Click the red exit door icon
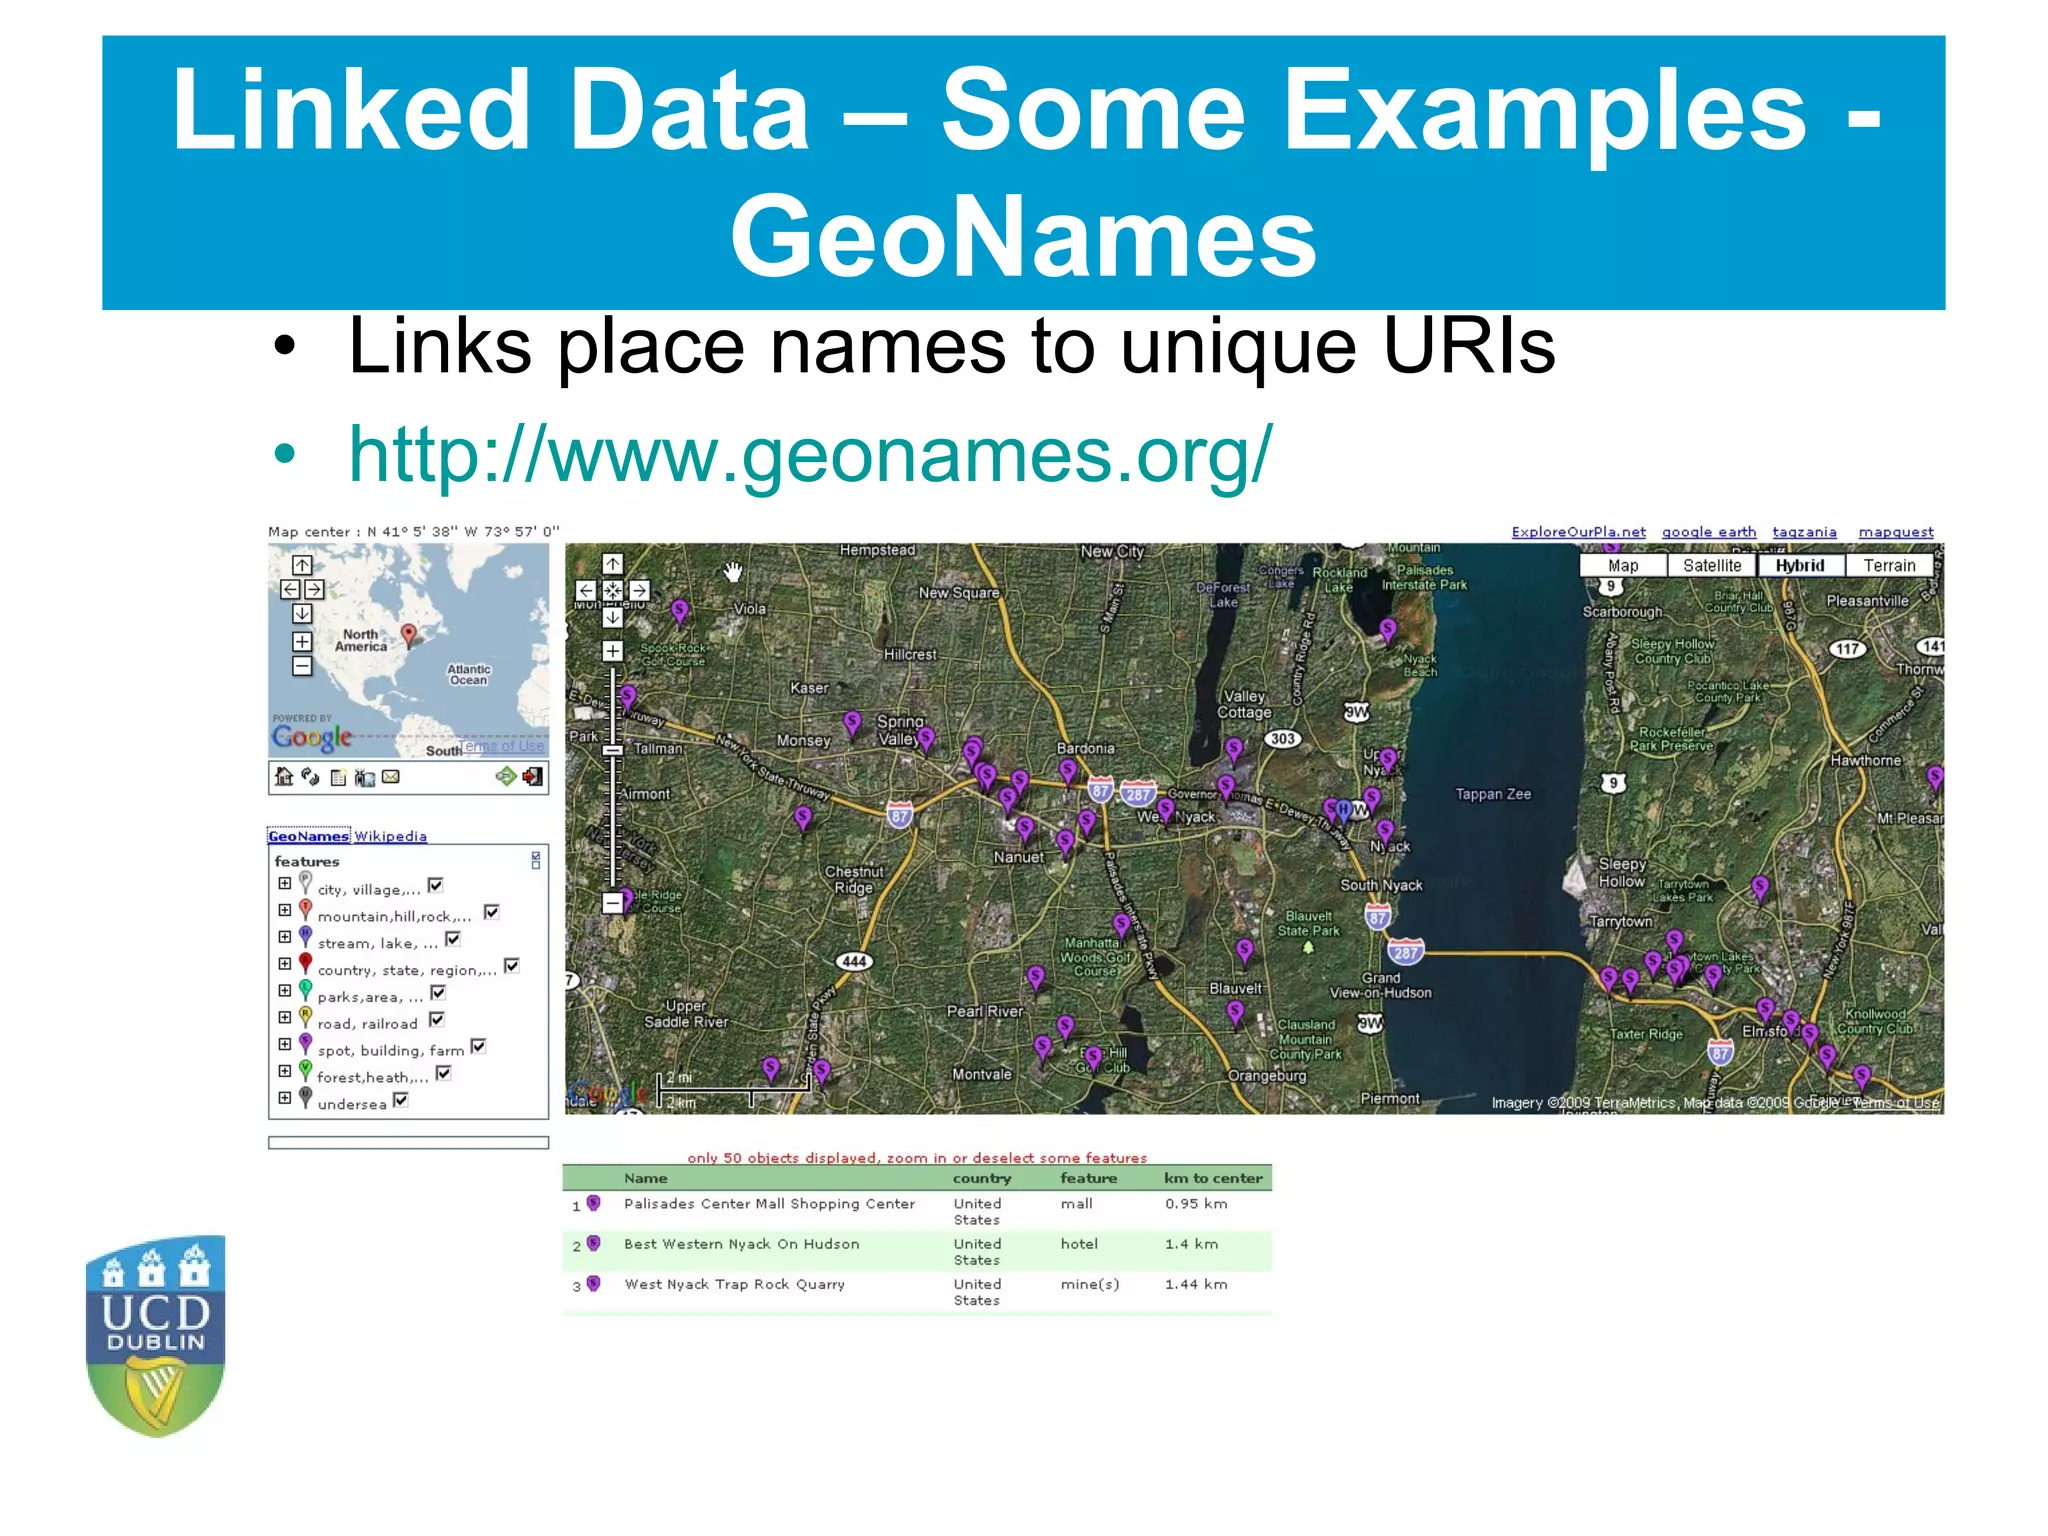Screen dimensions: 2048x1536 click(533, 776)
